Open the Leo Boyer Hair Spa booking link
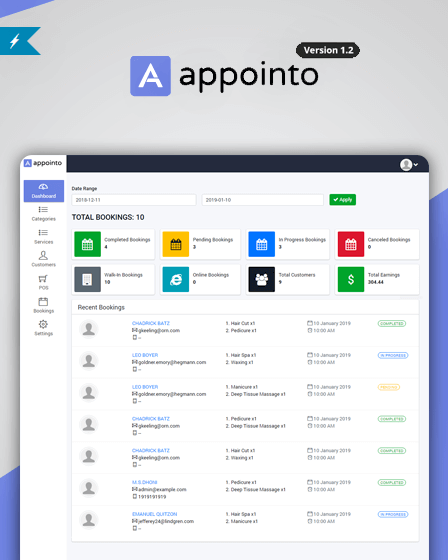Image resolution: width=448 pixels, height=560 pixels. [x=145, y=355]
